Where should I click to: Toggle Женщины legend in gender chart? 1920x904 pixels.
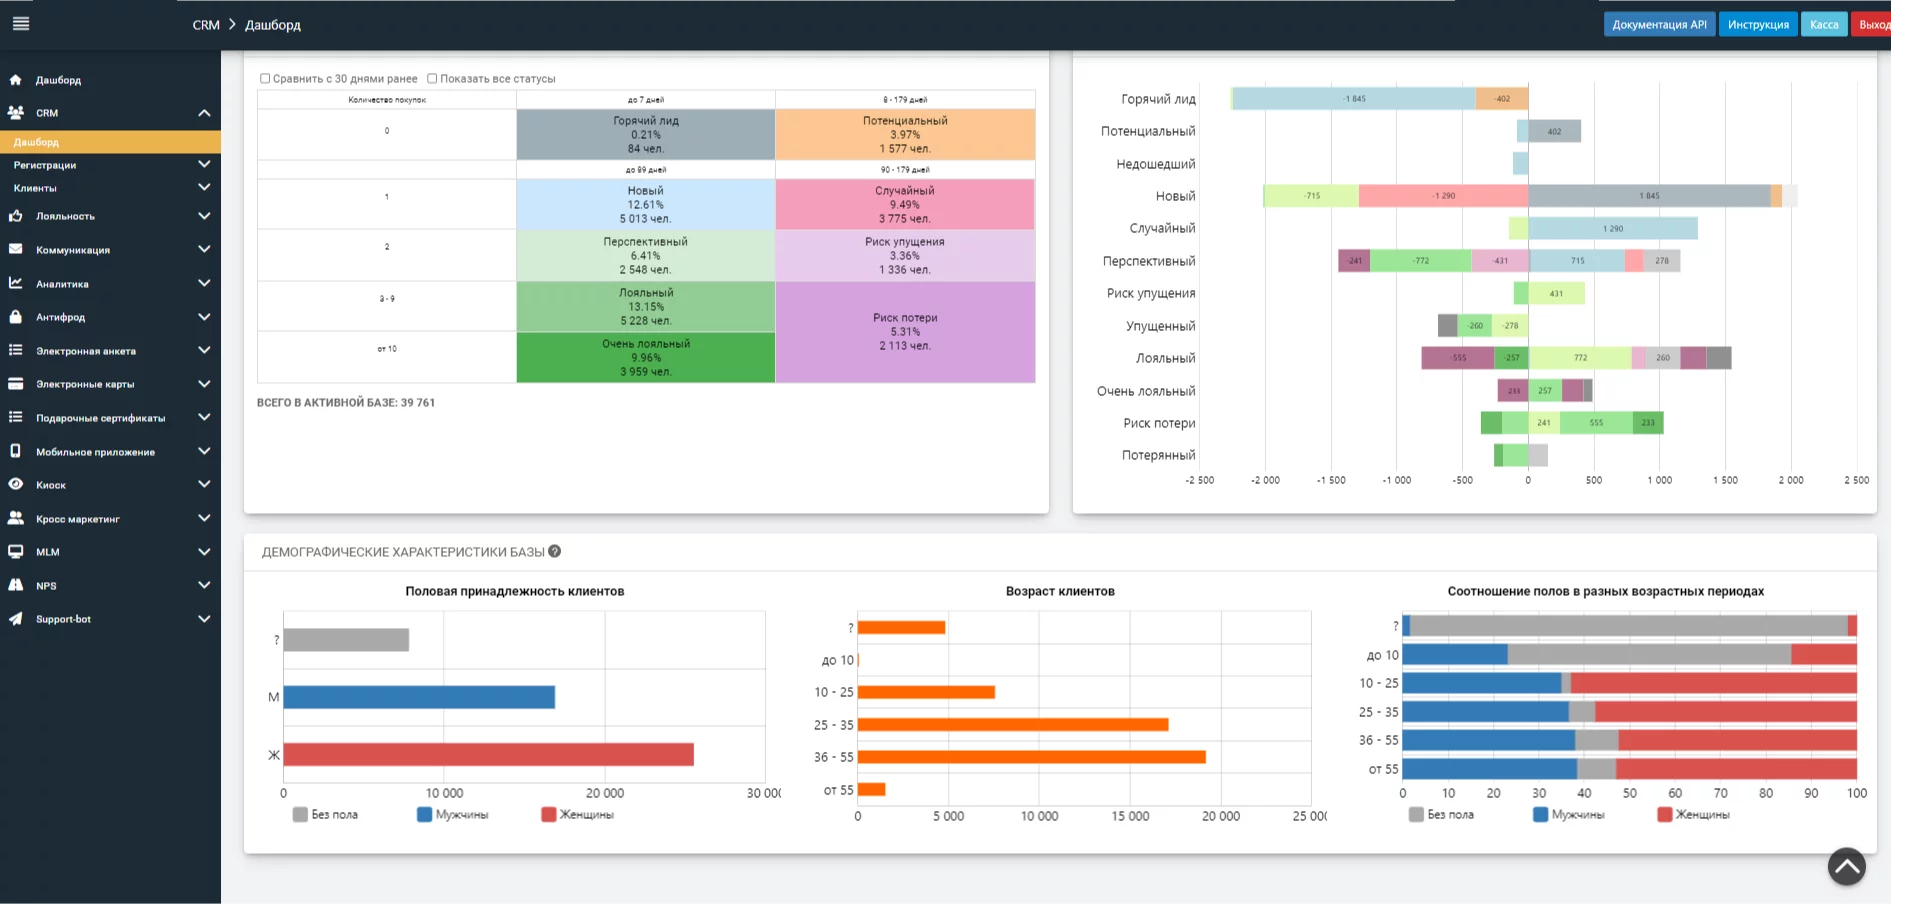(x=578, y=814)
